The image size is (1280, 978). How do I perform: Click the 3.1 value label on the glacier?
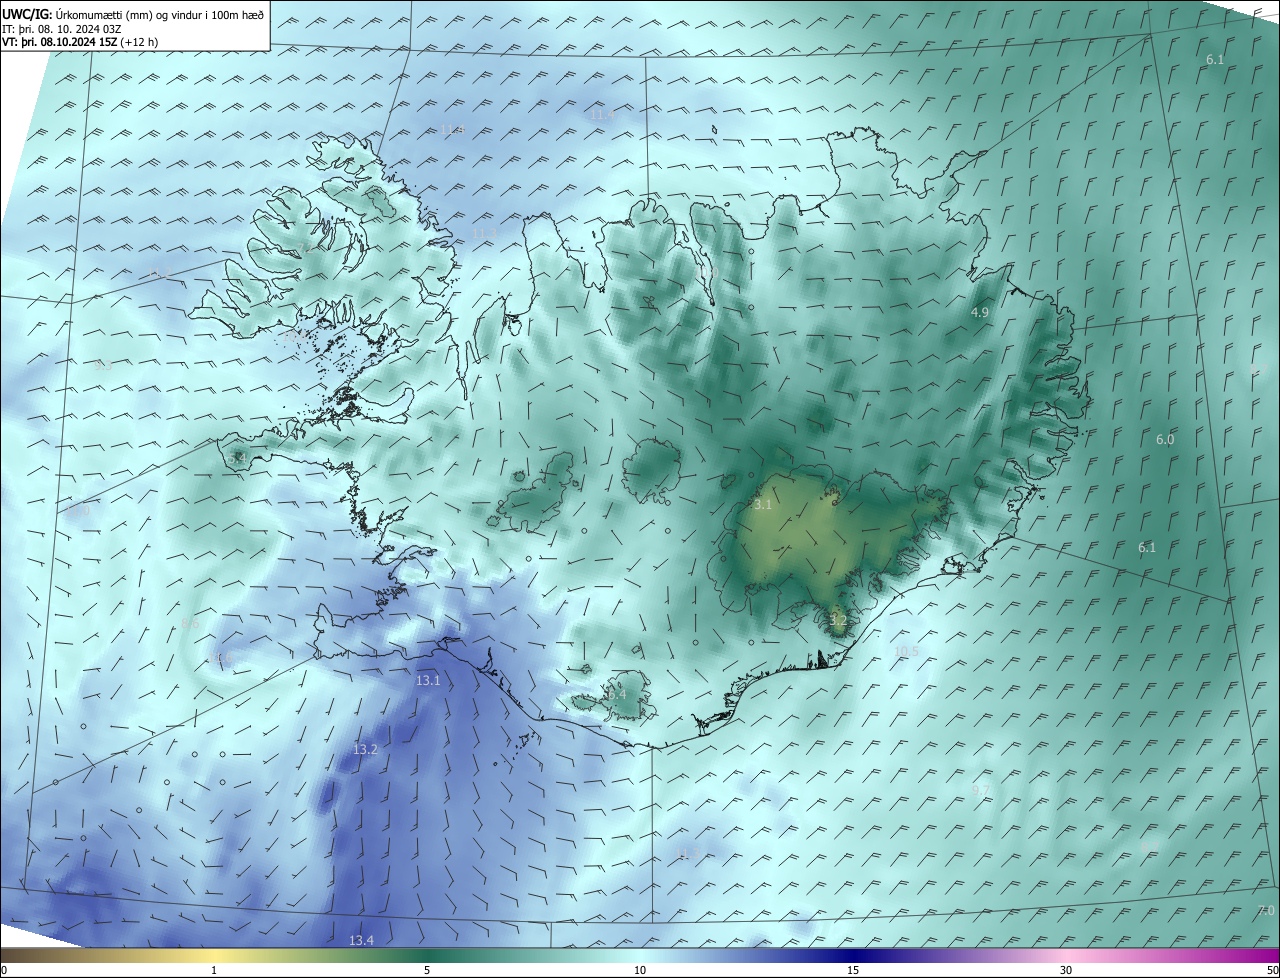point(763,505)
